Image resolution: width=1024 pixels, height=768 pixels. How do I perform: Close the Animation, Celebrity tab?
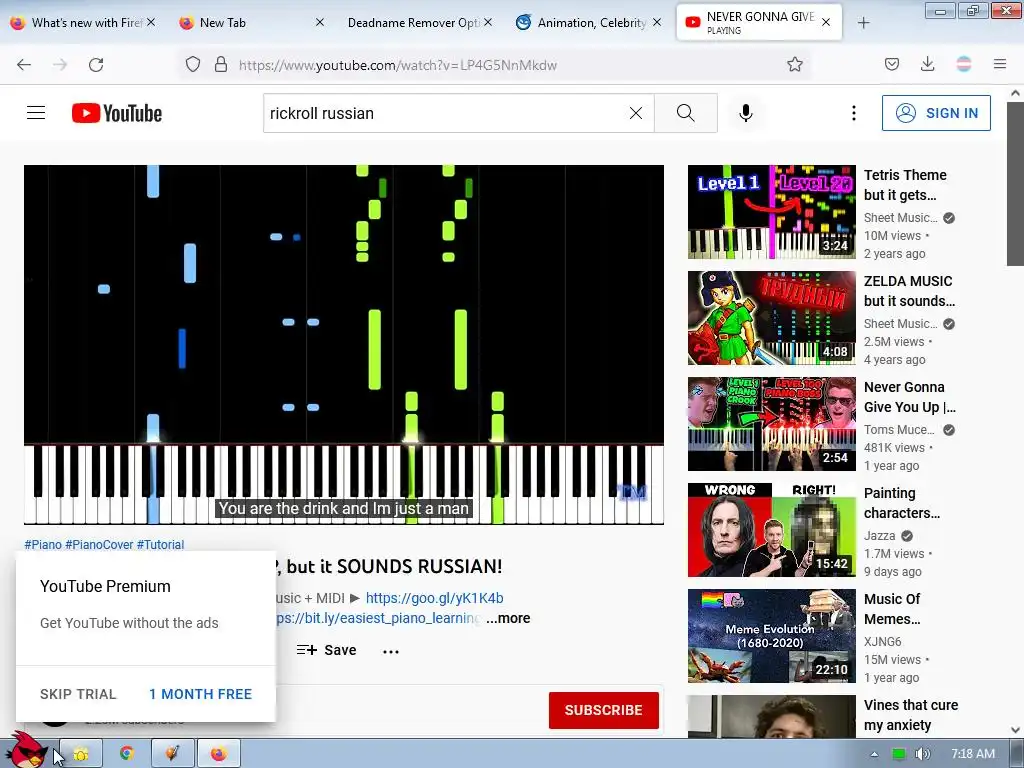pyautogui.click(x=657, y=22)
